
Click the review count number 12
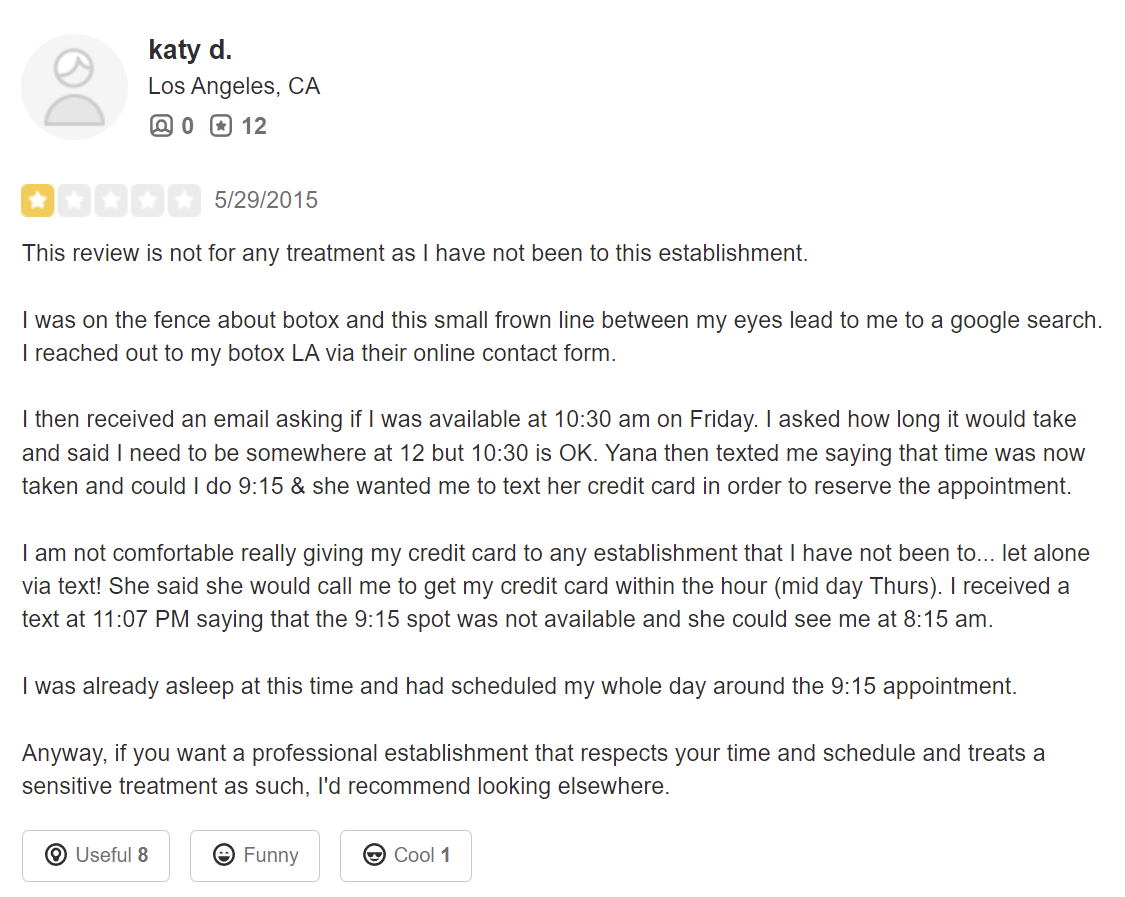point(254,126)
